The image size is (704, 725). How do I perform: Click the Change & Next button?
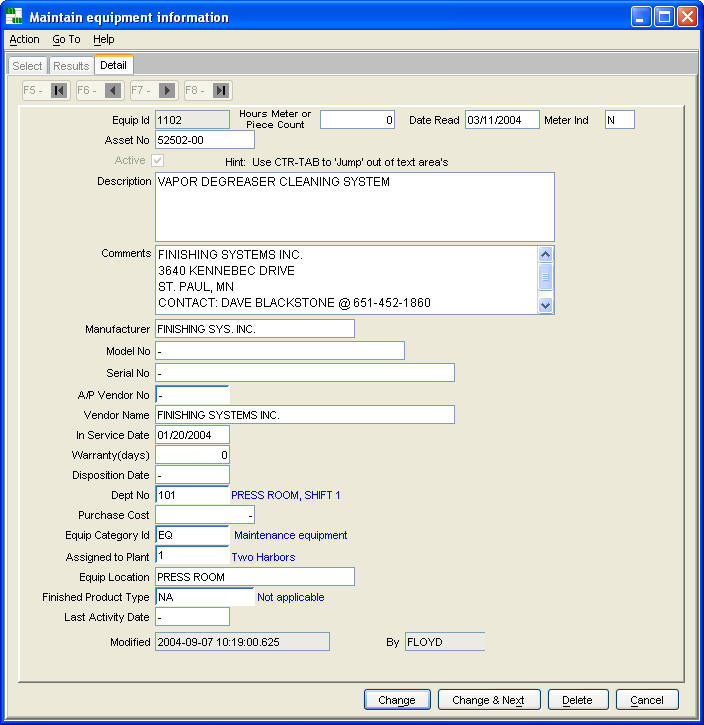pos(489,700)
